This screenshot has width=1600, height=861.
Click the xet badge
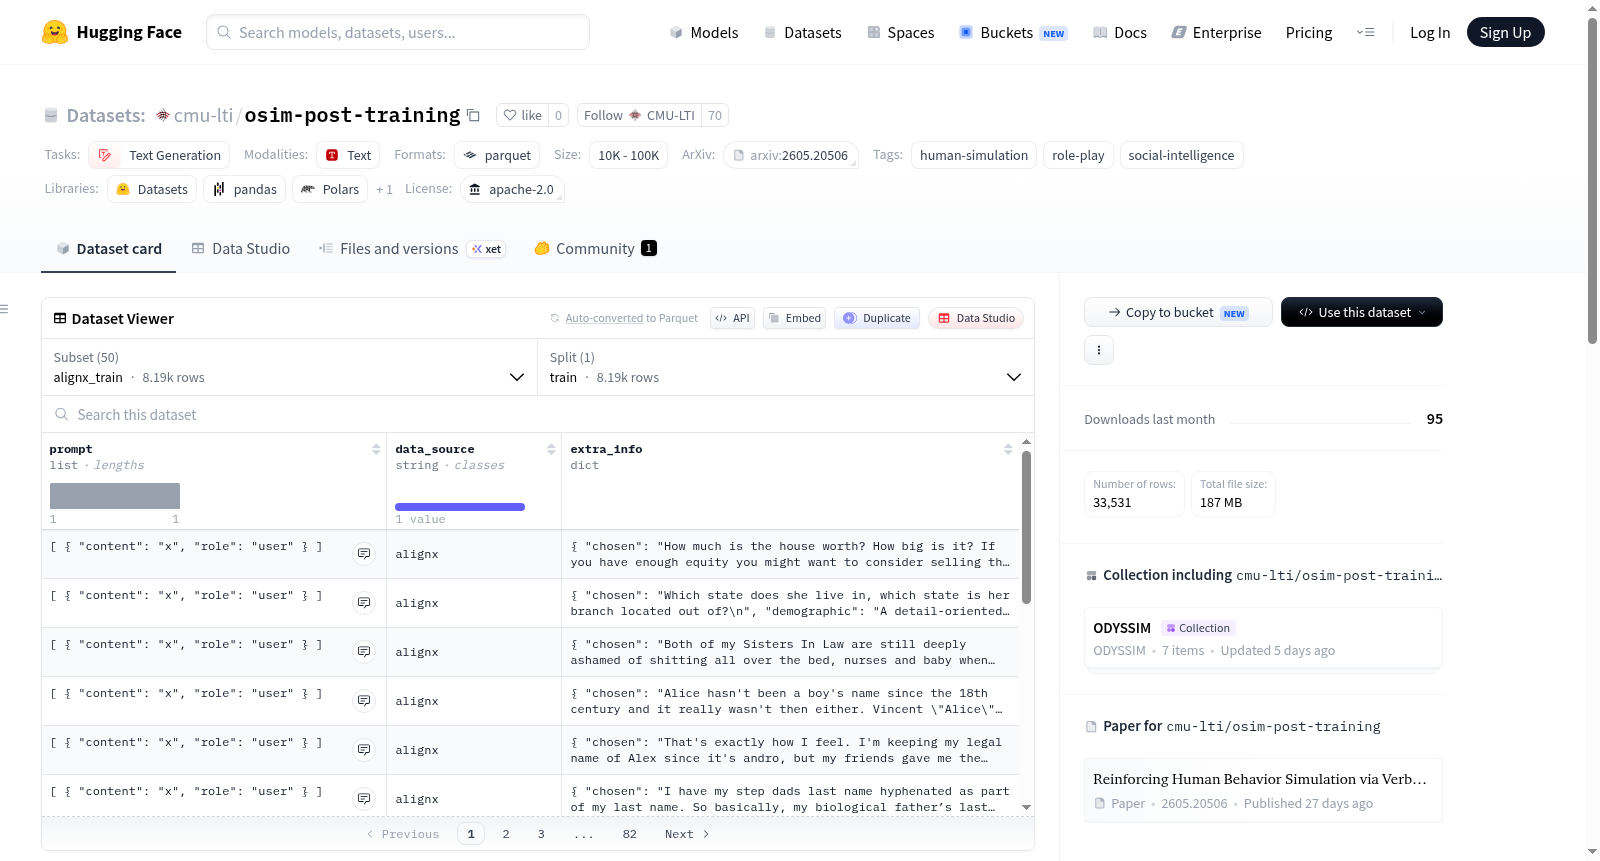pos(487,249)
